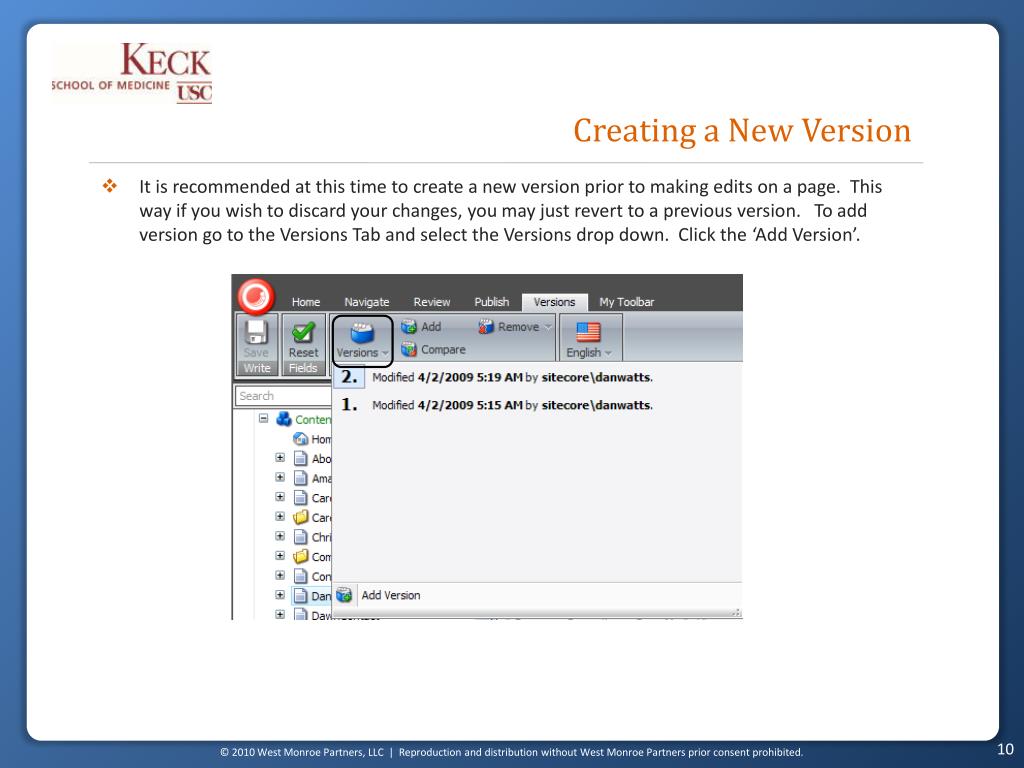Expand the Daw tree item

coord(280,614)
